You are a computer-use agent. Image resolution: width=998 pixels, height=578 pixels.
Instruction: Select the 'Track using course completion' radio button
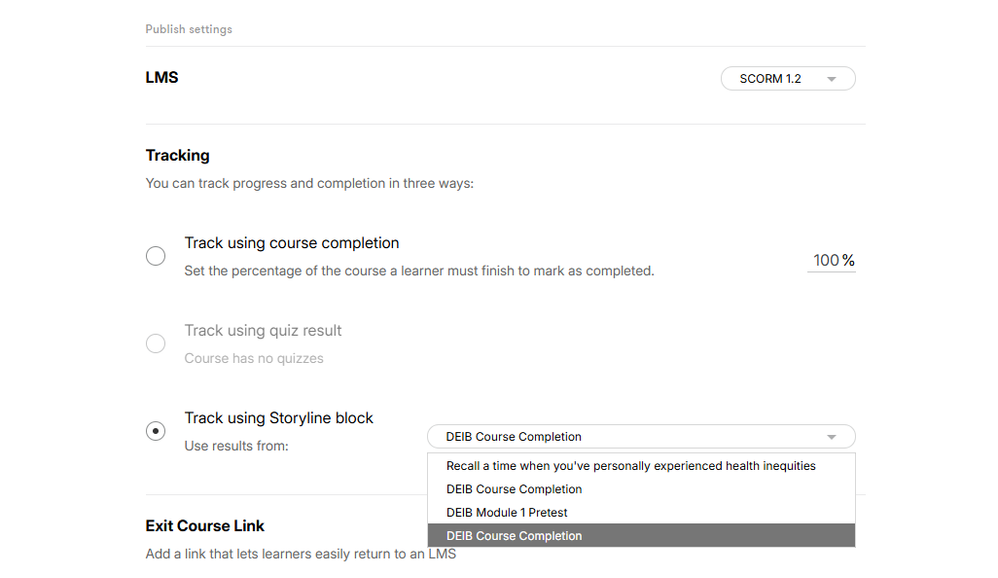156,256
